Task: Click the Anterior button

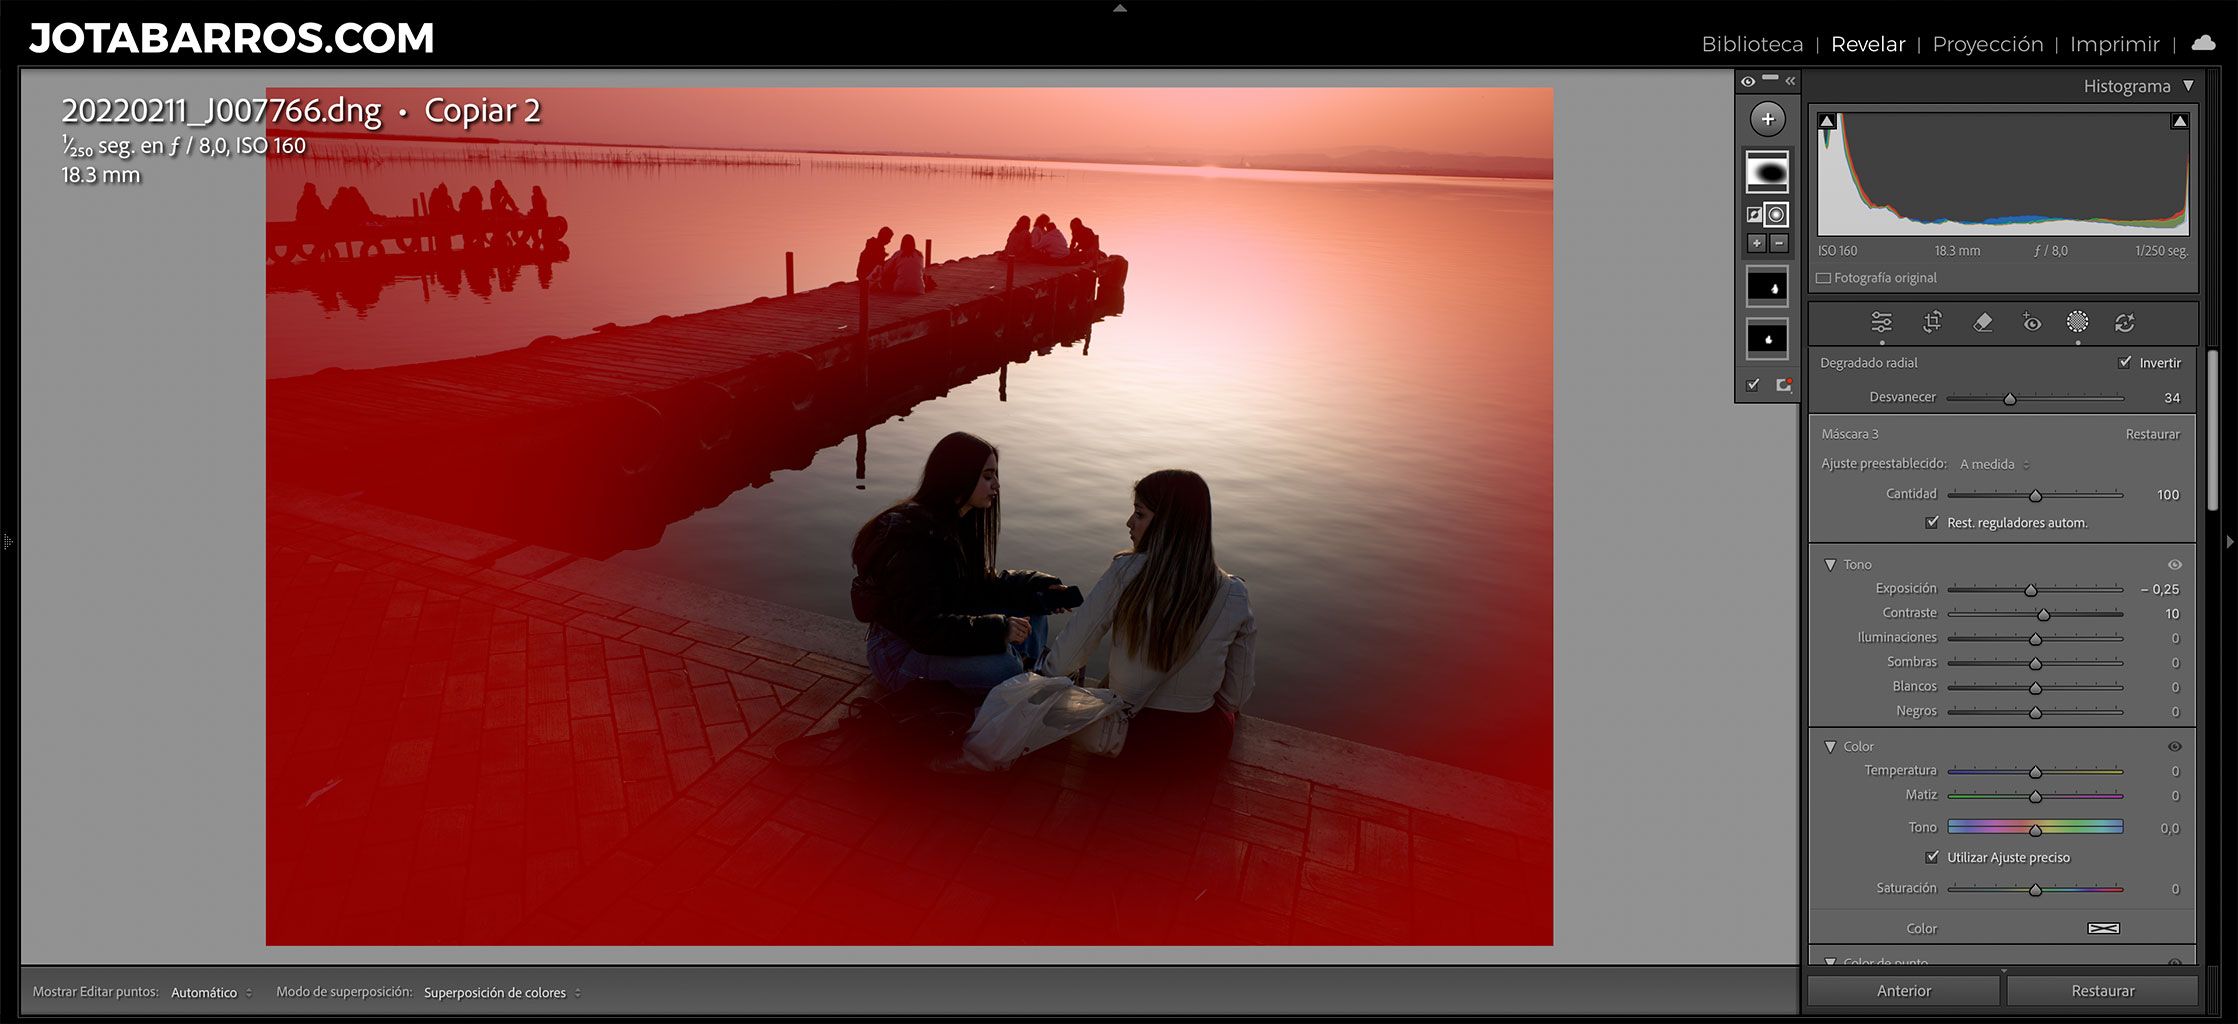Action: coord(1903,991)
